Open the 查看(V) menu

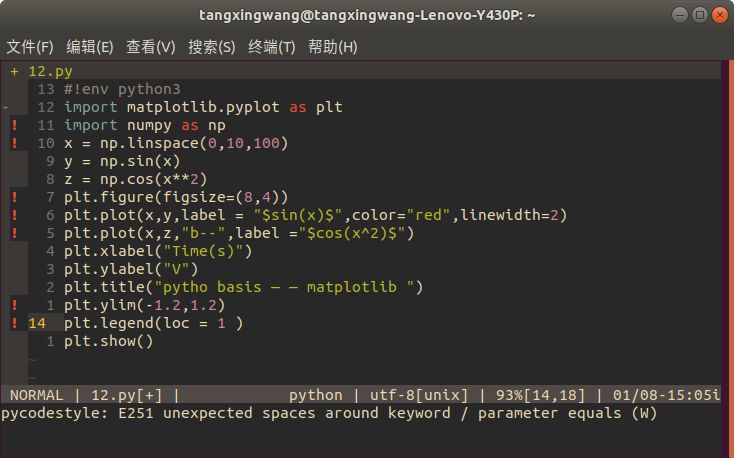(151, 47)
